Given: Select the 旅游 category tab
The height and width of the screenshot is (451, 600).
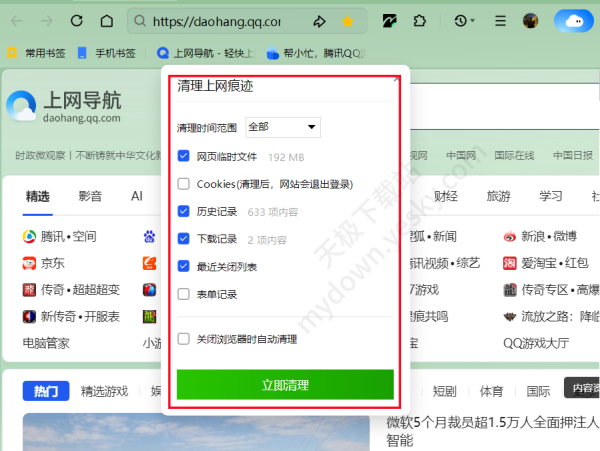Looking at the screenshot, I should (498, 196).
